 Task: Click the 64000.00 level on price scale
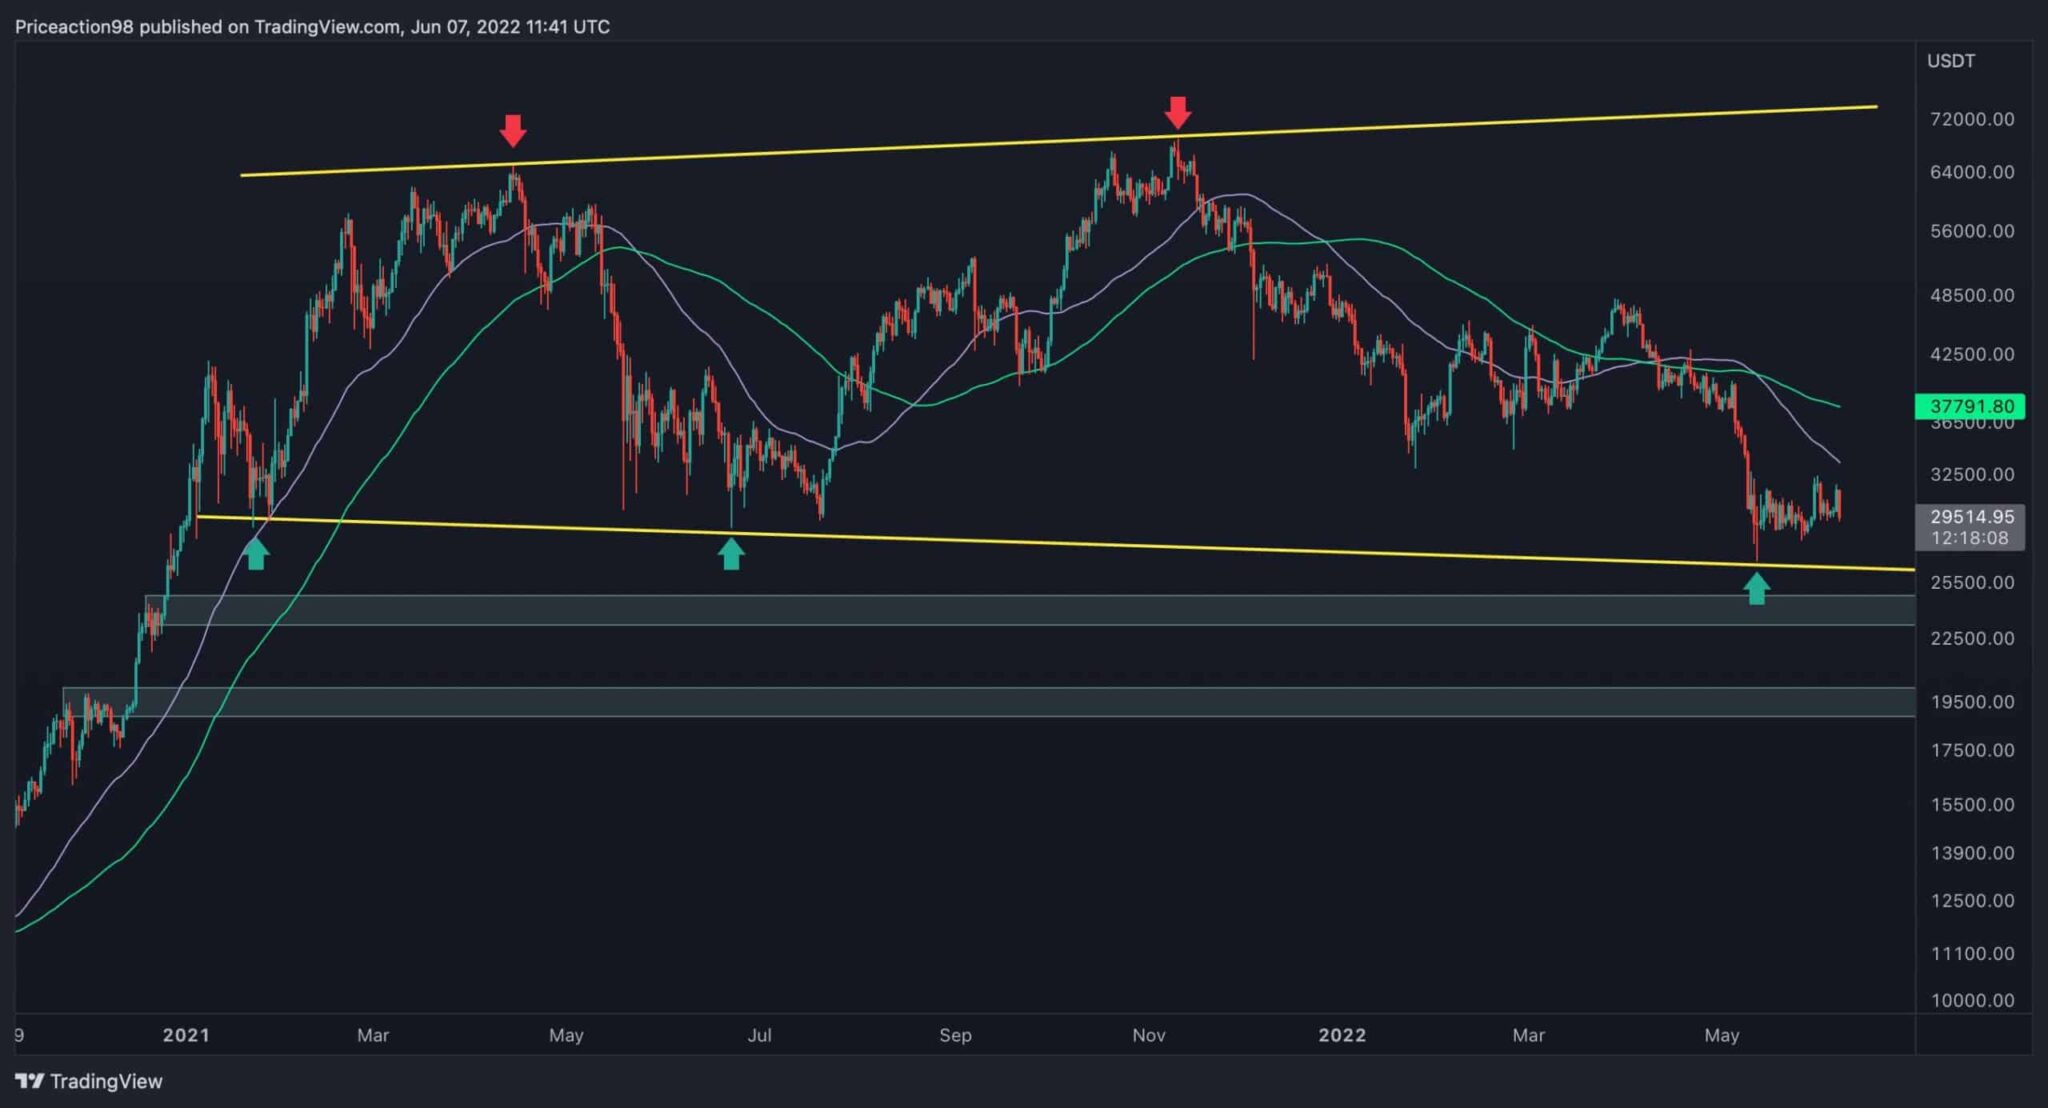pyautogui.click(x=1972, y=172)
